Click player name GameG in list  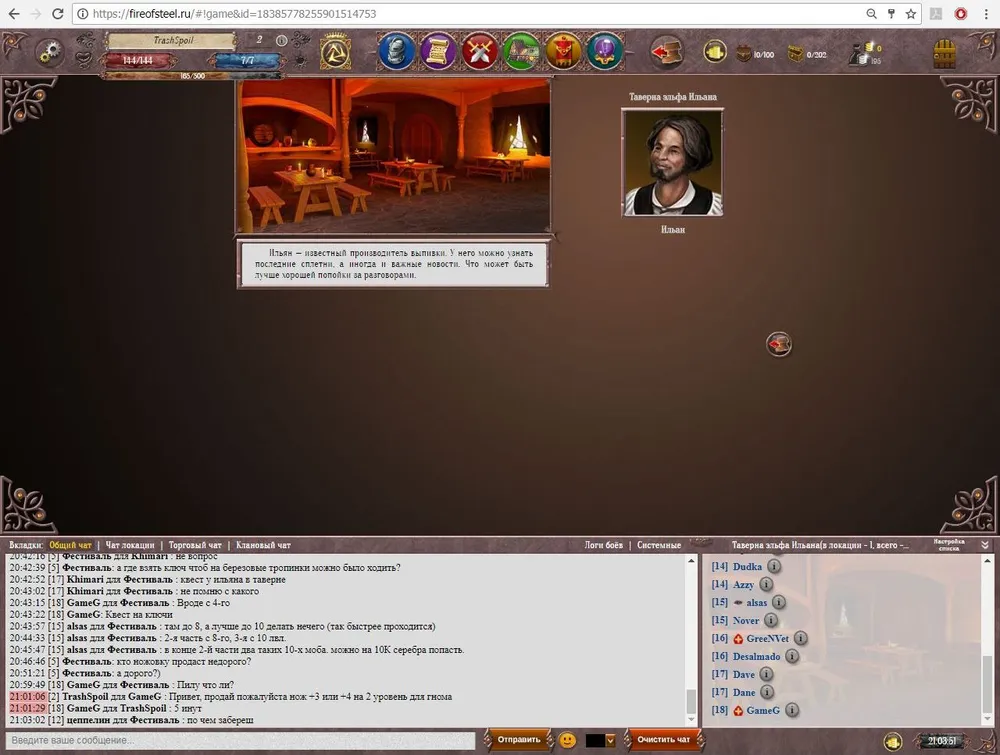pyautogui.click(x=763, y=710)
